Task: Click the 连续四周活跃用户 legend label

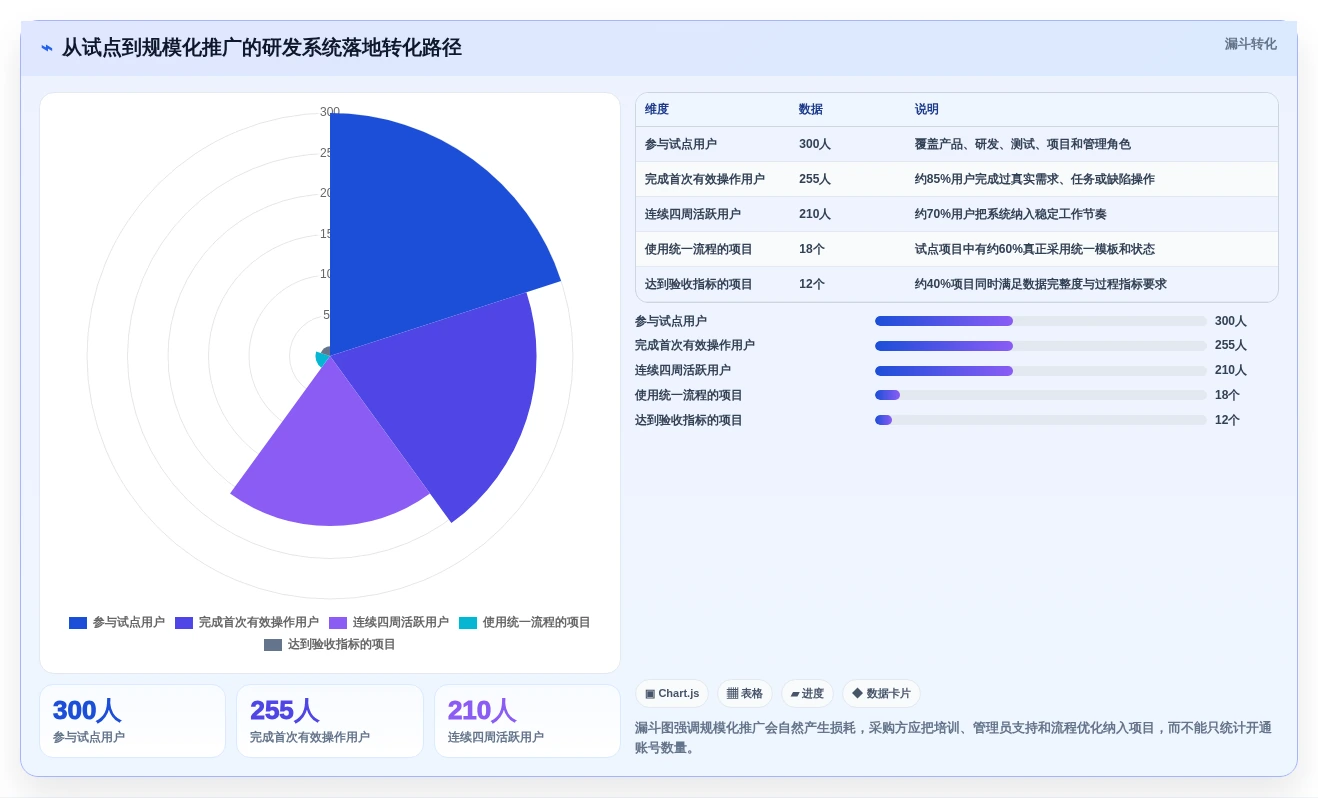Action: point(401,622)
